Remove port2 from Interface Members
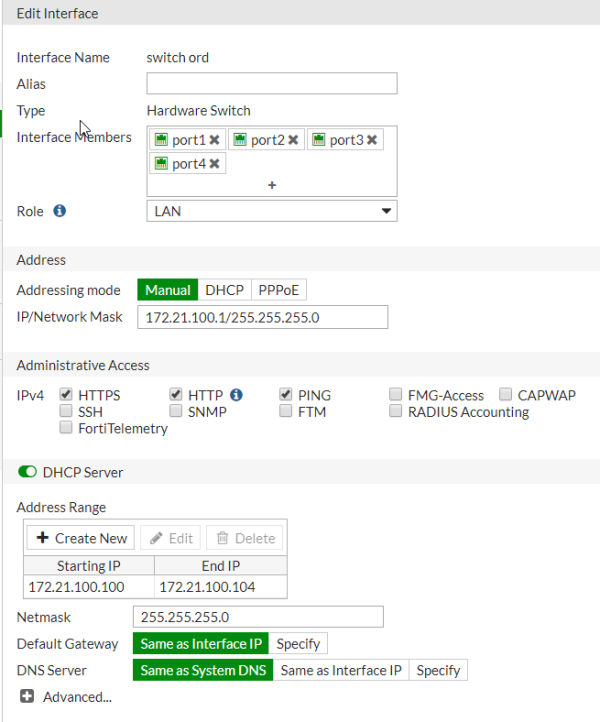 [293, 141]
